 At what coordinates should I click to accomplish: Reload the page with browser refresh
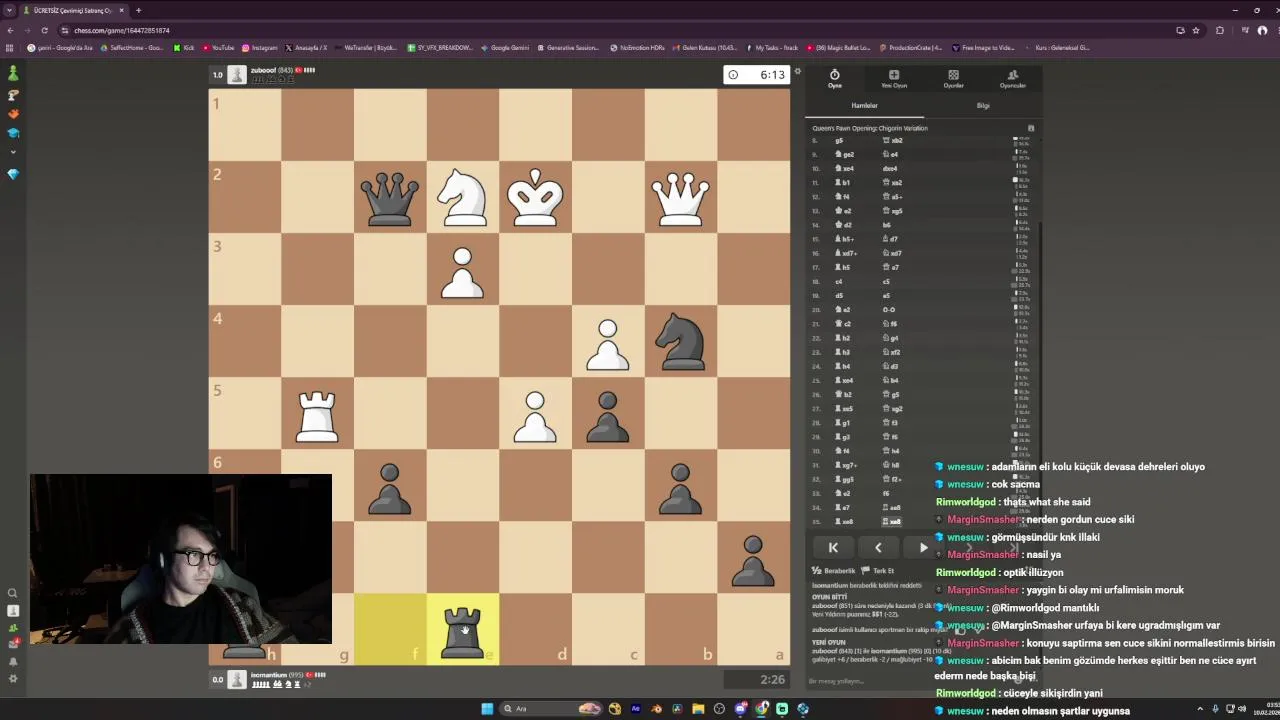(45, 30)
